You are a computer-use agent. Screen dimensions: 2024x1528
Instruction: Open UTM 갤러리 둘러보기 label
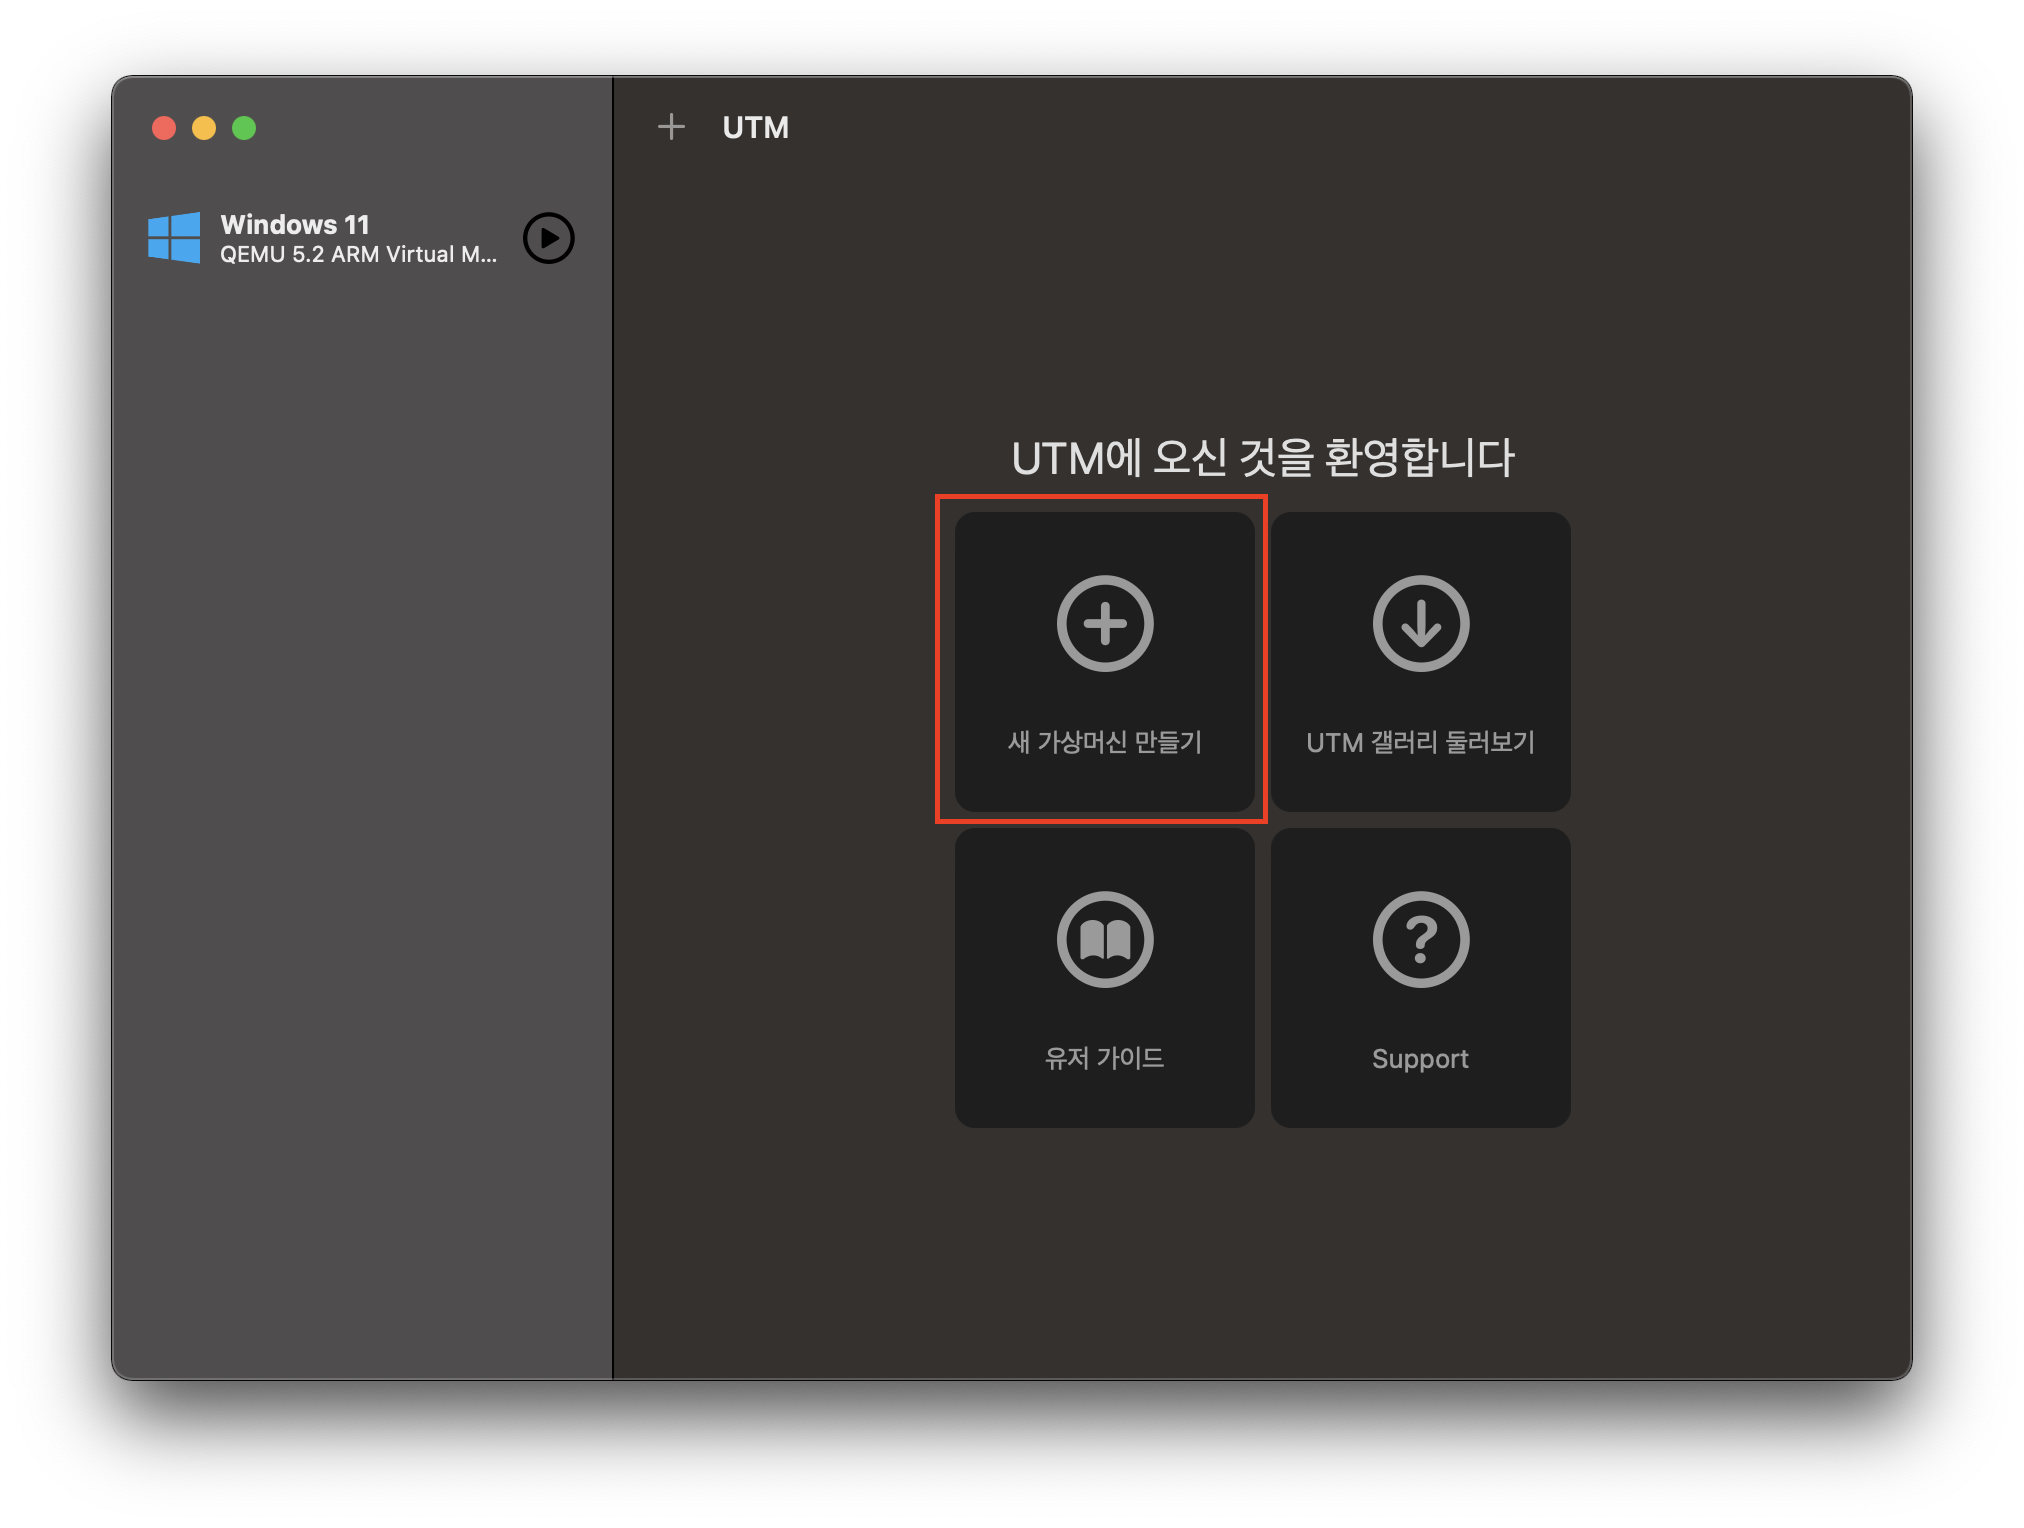coord(1420,742)
